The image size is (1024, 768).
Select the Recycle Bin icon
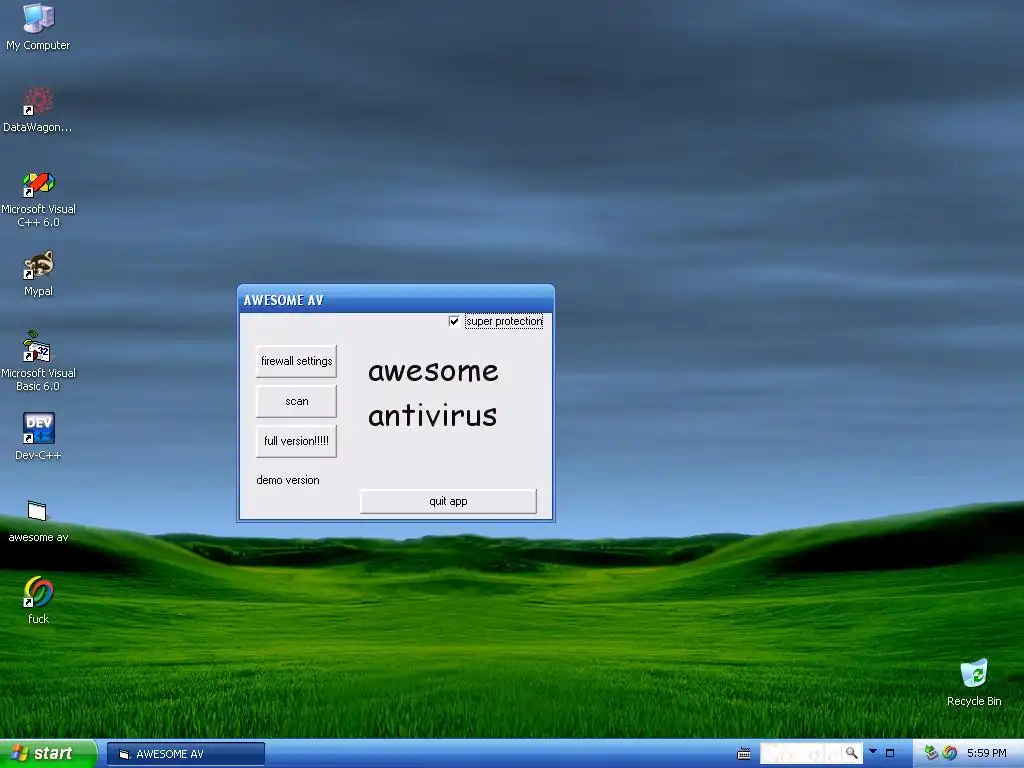[974, 682]
